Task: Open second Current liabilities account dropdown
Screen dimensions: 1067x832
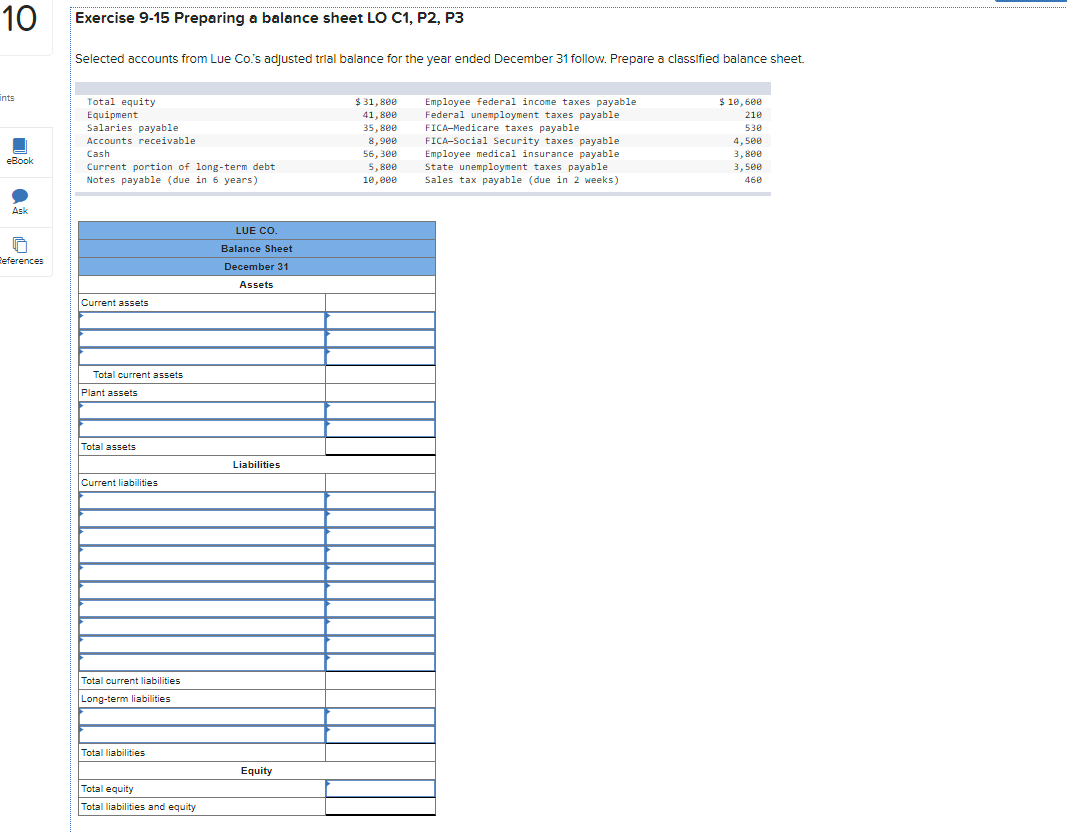Action: point(200,518)
